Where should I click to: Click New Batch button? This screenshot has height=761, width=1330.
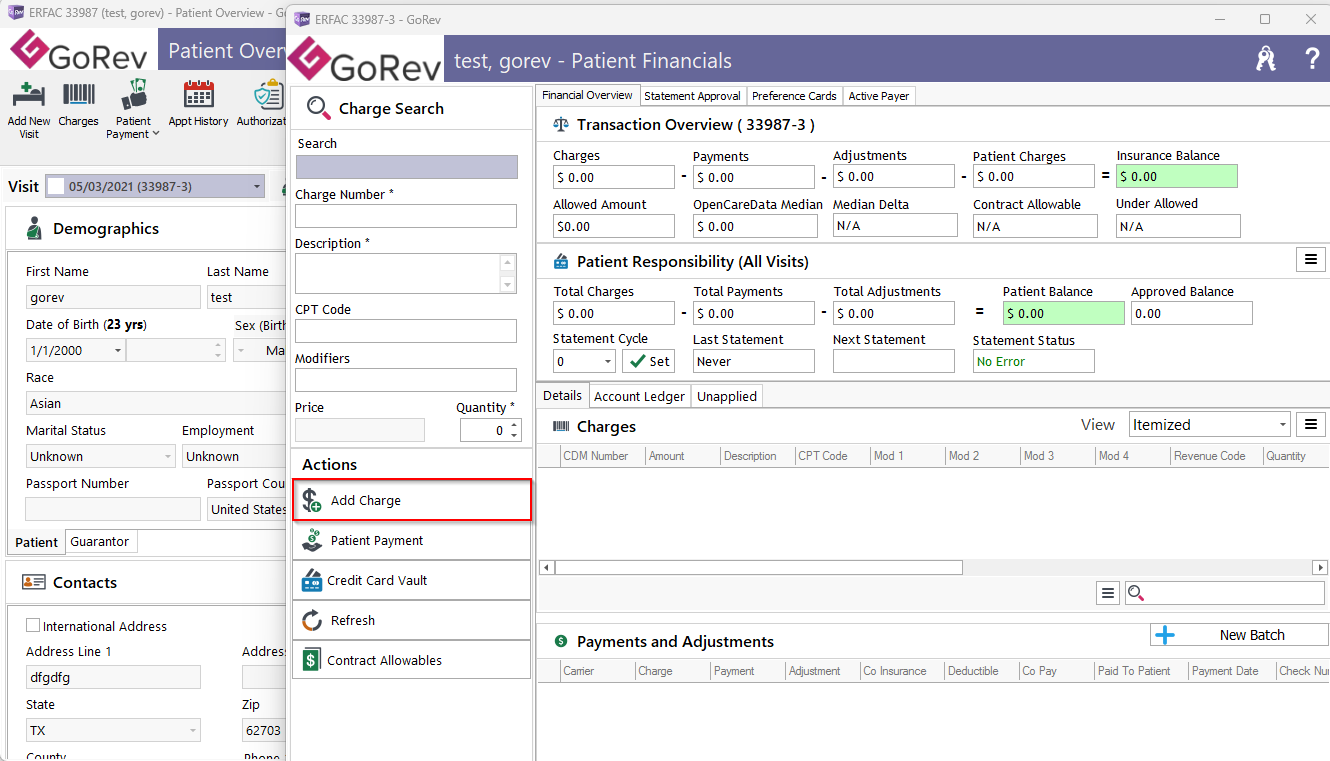[x=1239, y=635]
